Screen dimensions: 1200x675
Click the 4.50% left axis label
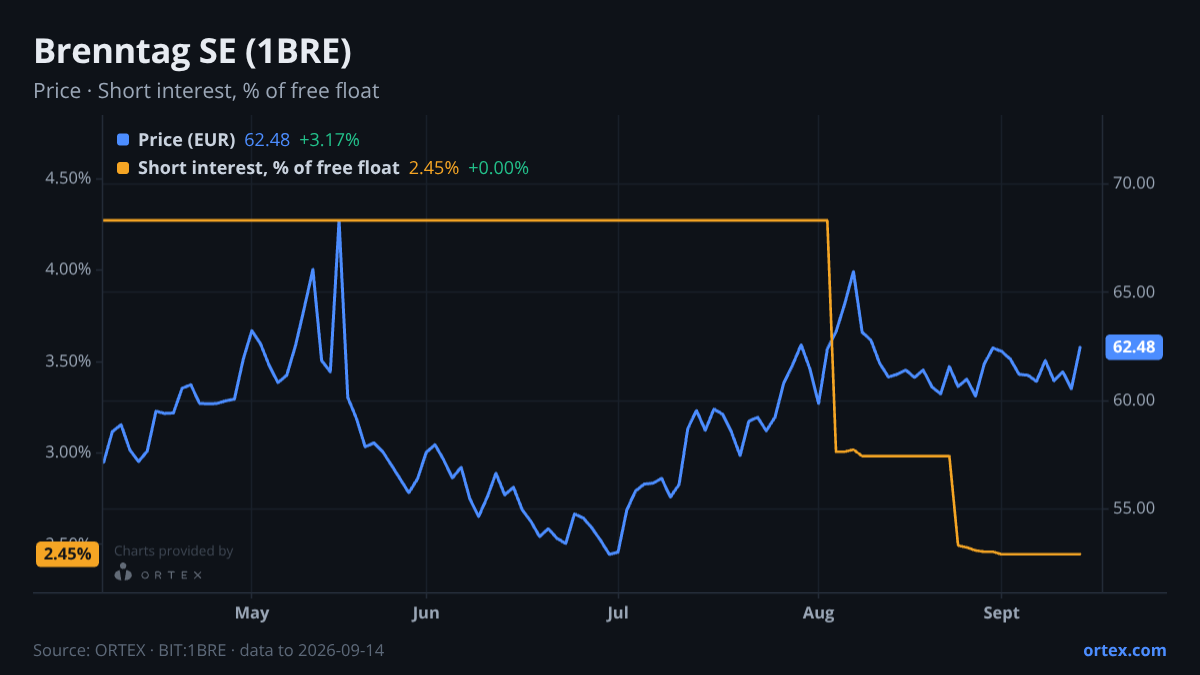(x=67, y=178)
